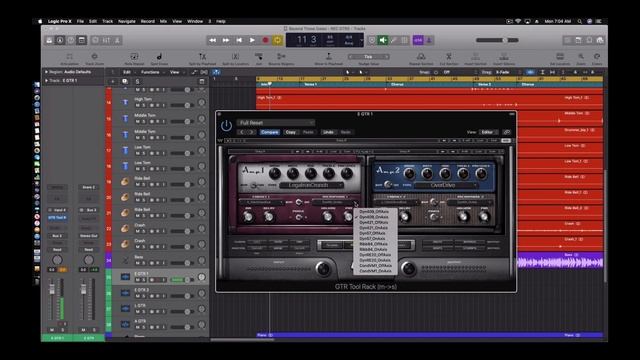
Task: Open the tracks area Edit menu
Action: [128, 72]
